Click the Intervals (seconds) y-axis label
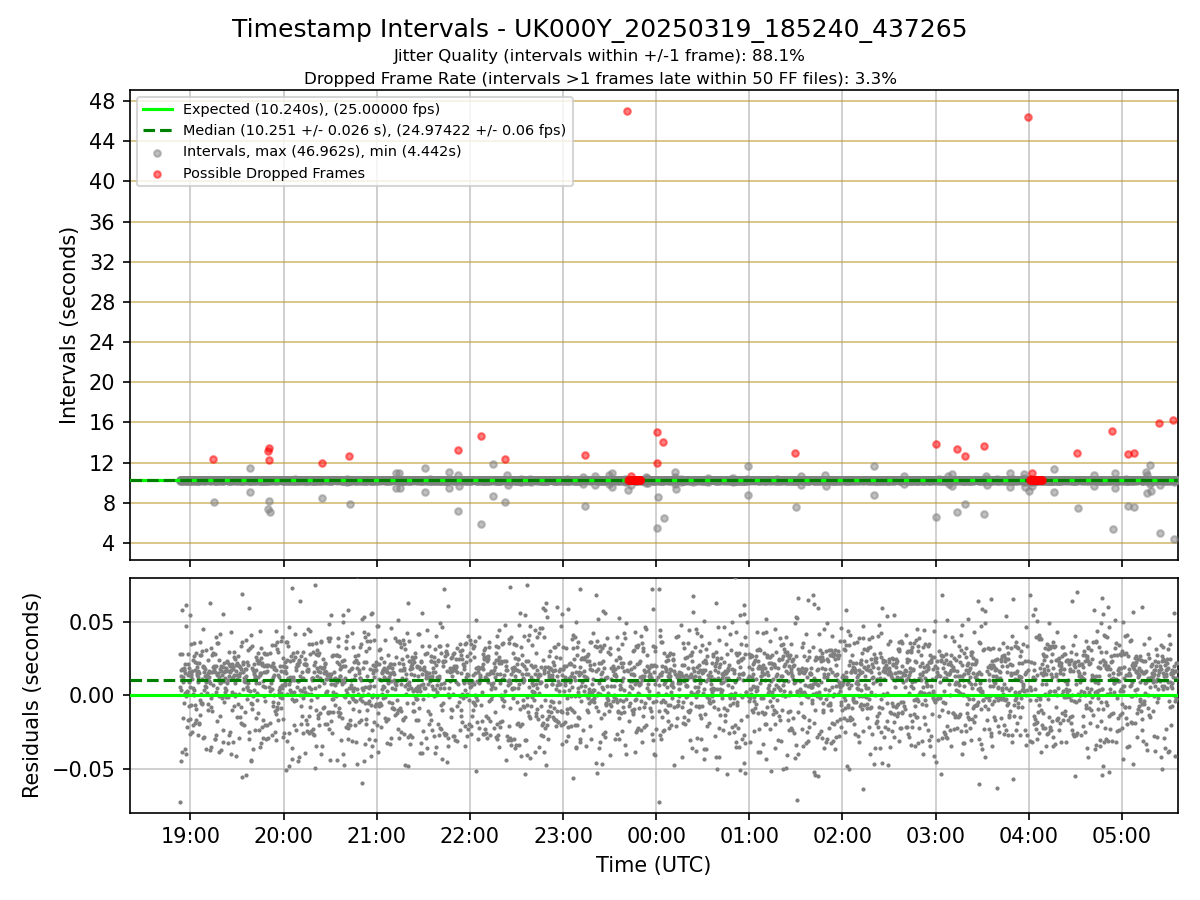 [69, 325]
